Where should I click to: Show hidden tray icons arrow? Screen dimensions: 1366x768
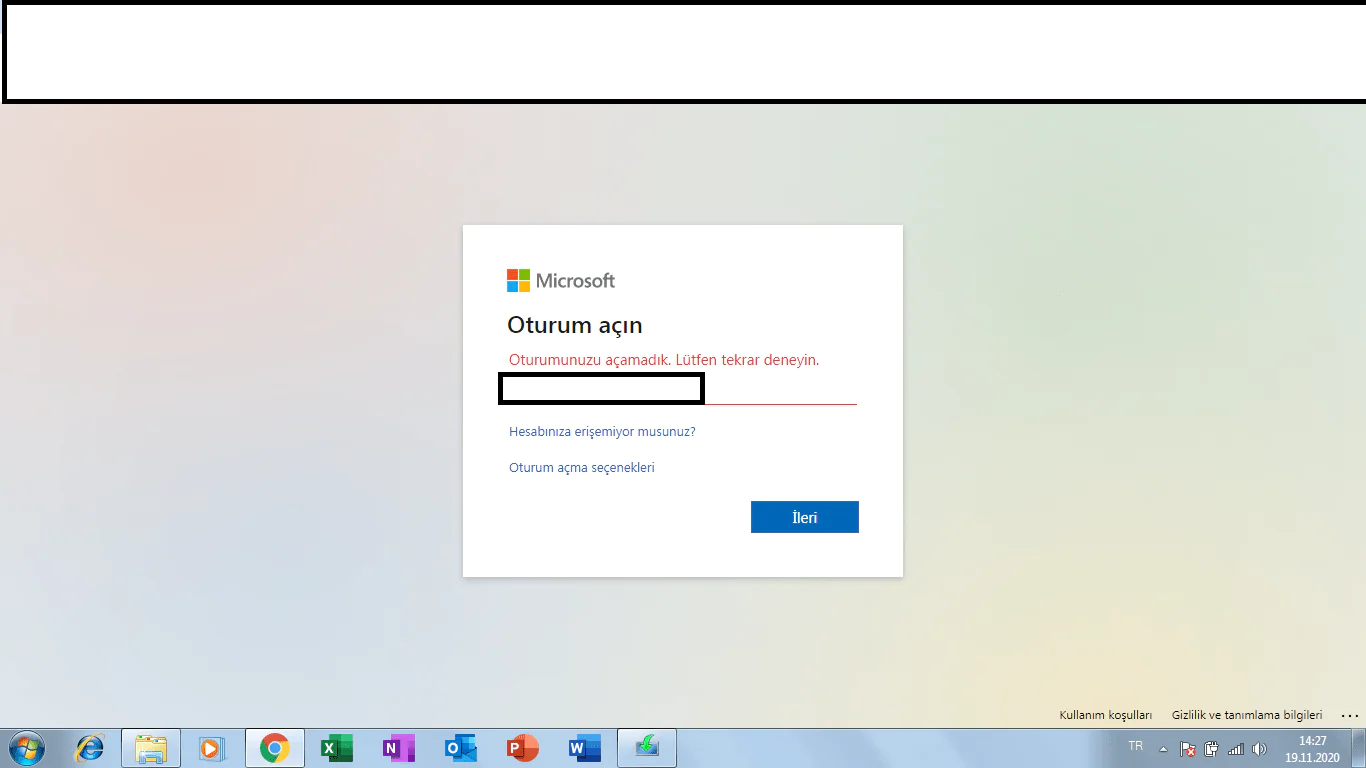tap(1163, 749)
